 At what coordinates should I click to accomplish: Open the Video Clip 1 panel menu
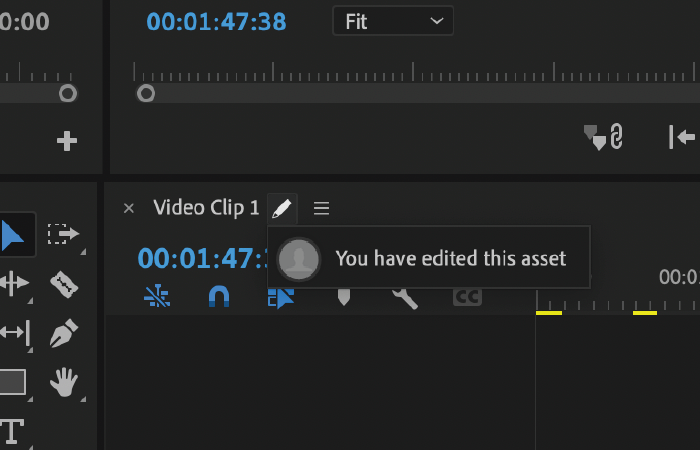pos(321,208)
